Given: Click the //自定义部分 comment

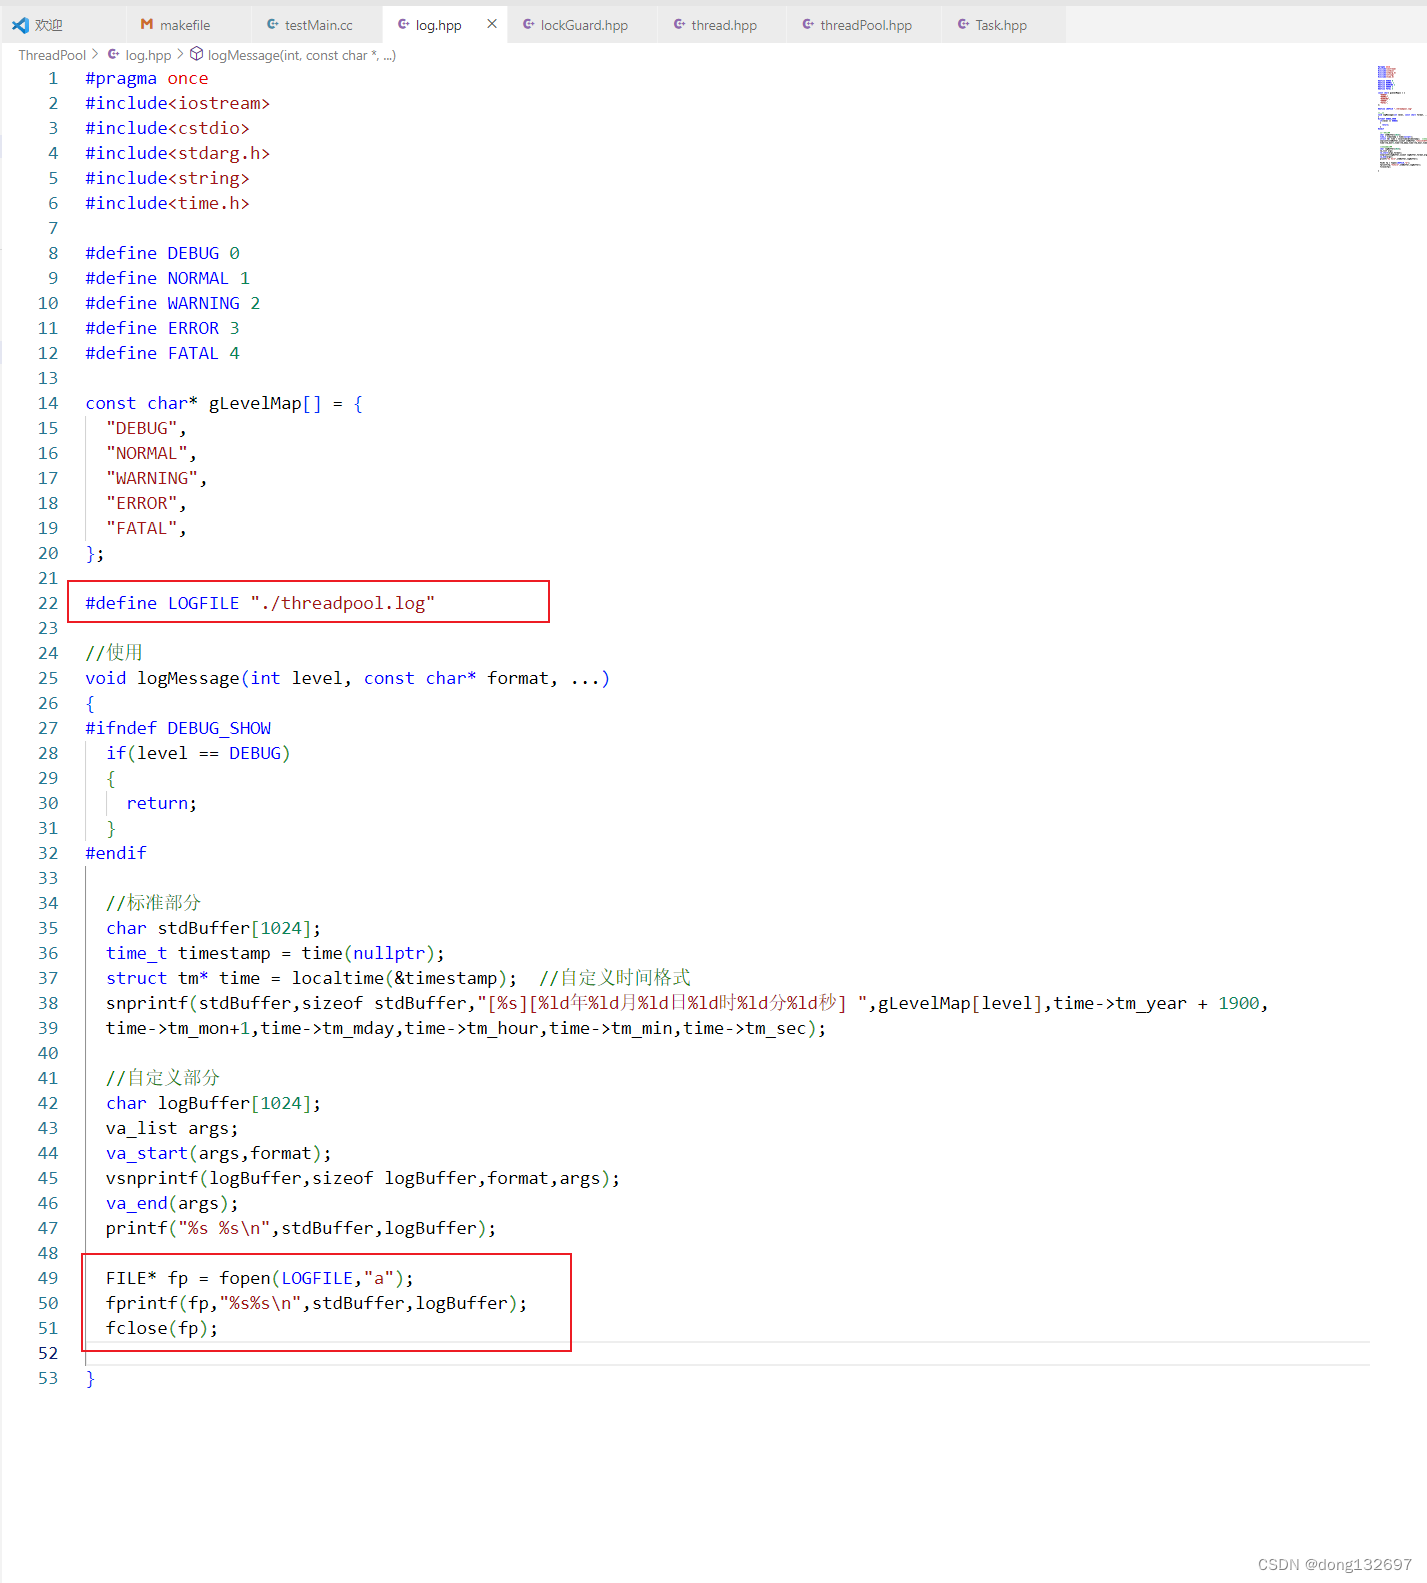Looking at the screenshot, I should [x=162, y=1078].
